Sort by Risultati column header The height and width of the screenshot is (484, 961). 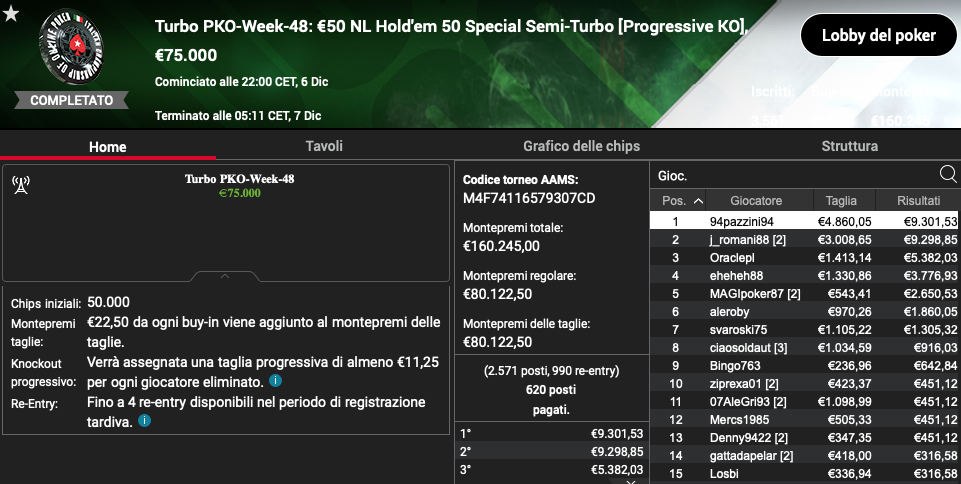pyautogui.click(x=917, y=200)
